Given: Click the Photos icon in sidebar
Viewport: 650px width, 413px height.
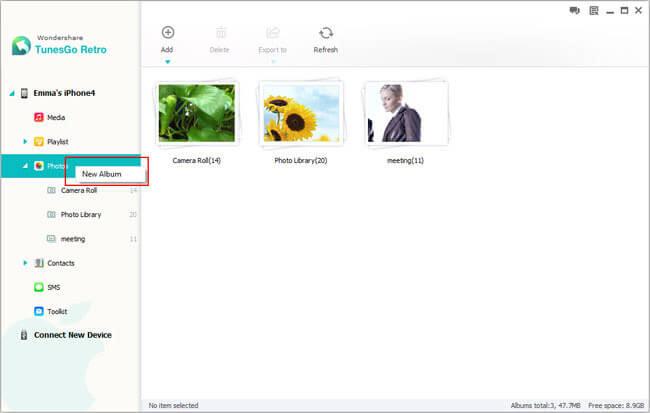Looking at the screenshot, I should pyautogui.click(x=39, y=166).
